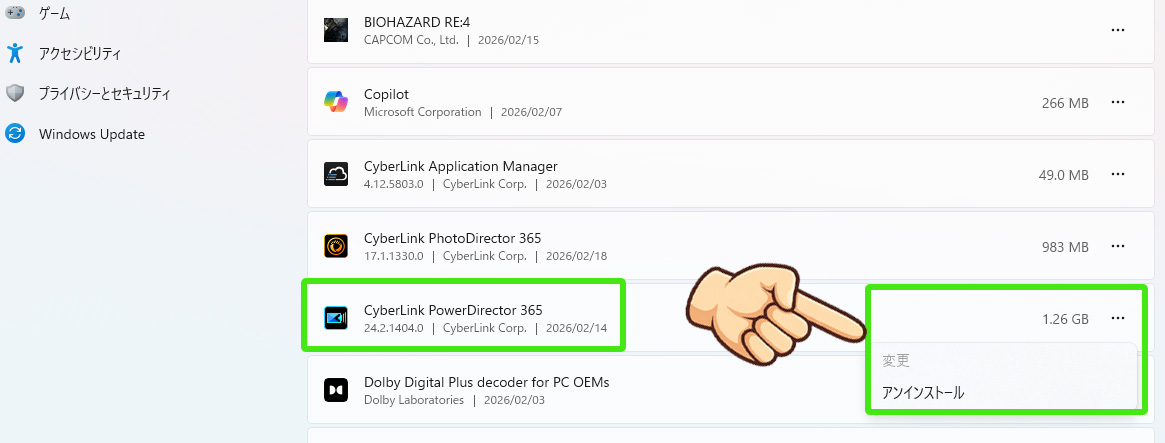Click the BIOHAZARD RE:4 app icon
The image size is (1165, 443).
click(x=336, y=30)
